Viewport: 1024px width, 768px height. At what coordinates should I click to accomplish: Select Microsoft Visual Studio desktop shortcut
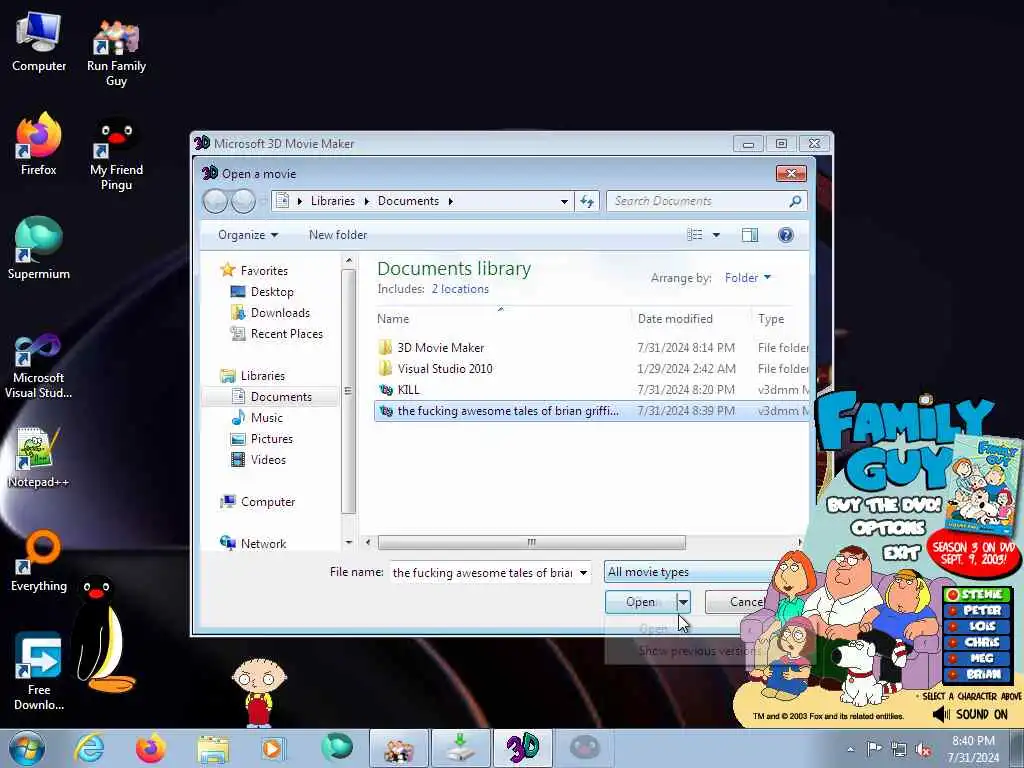(x=39, y=366)
